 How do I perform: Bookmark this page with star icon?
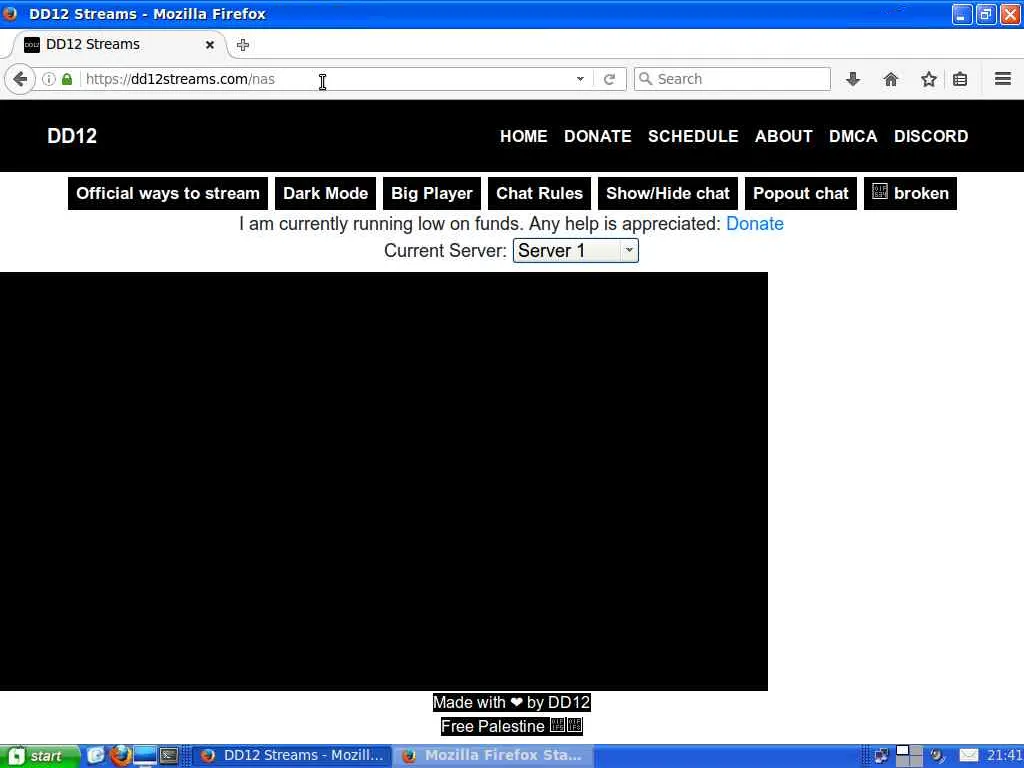click(928, 79)
